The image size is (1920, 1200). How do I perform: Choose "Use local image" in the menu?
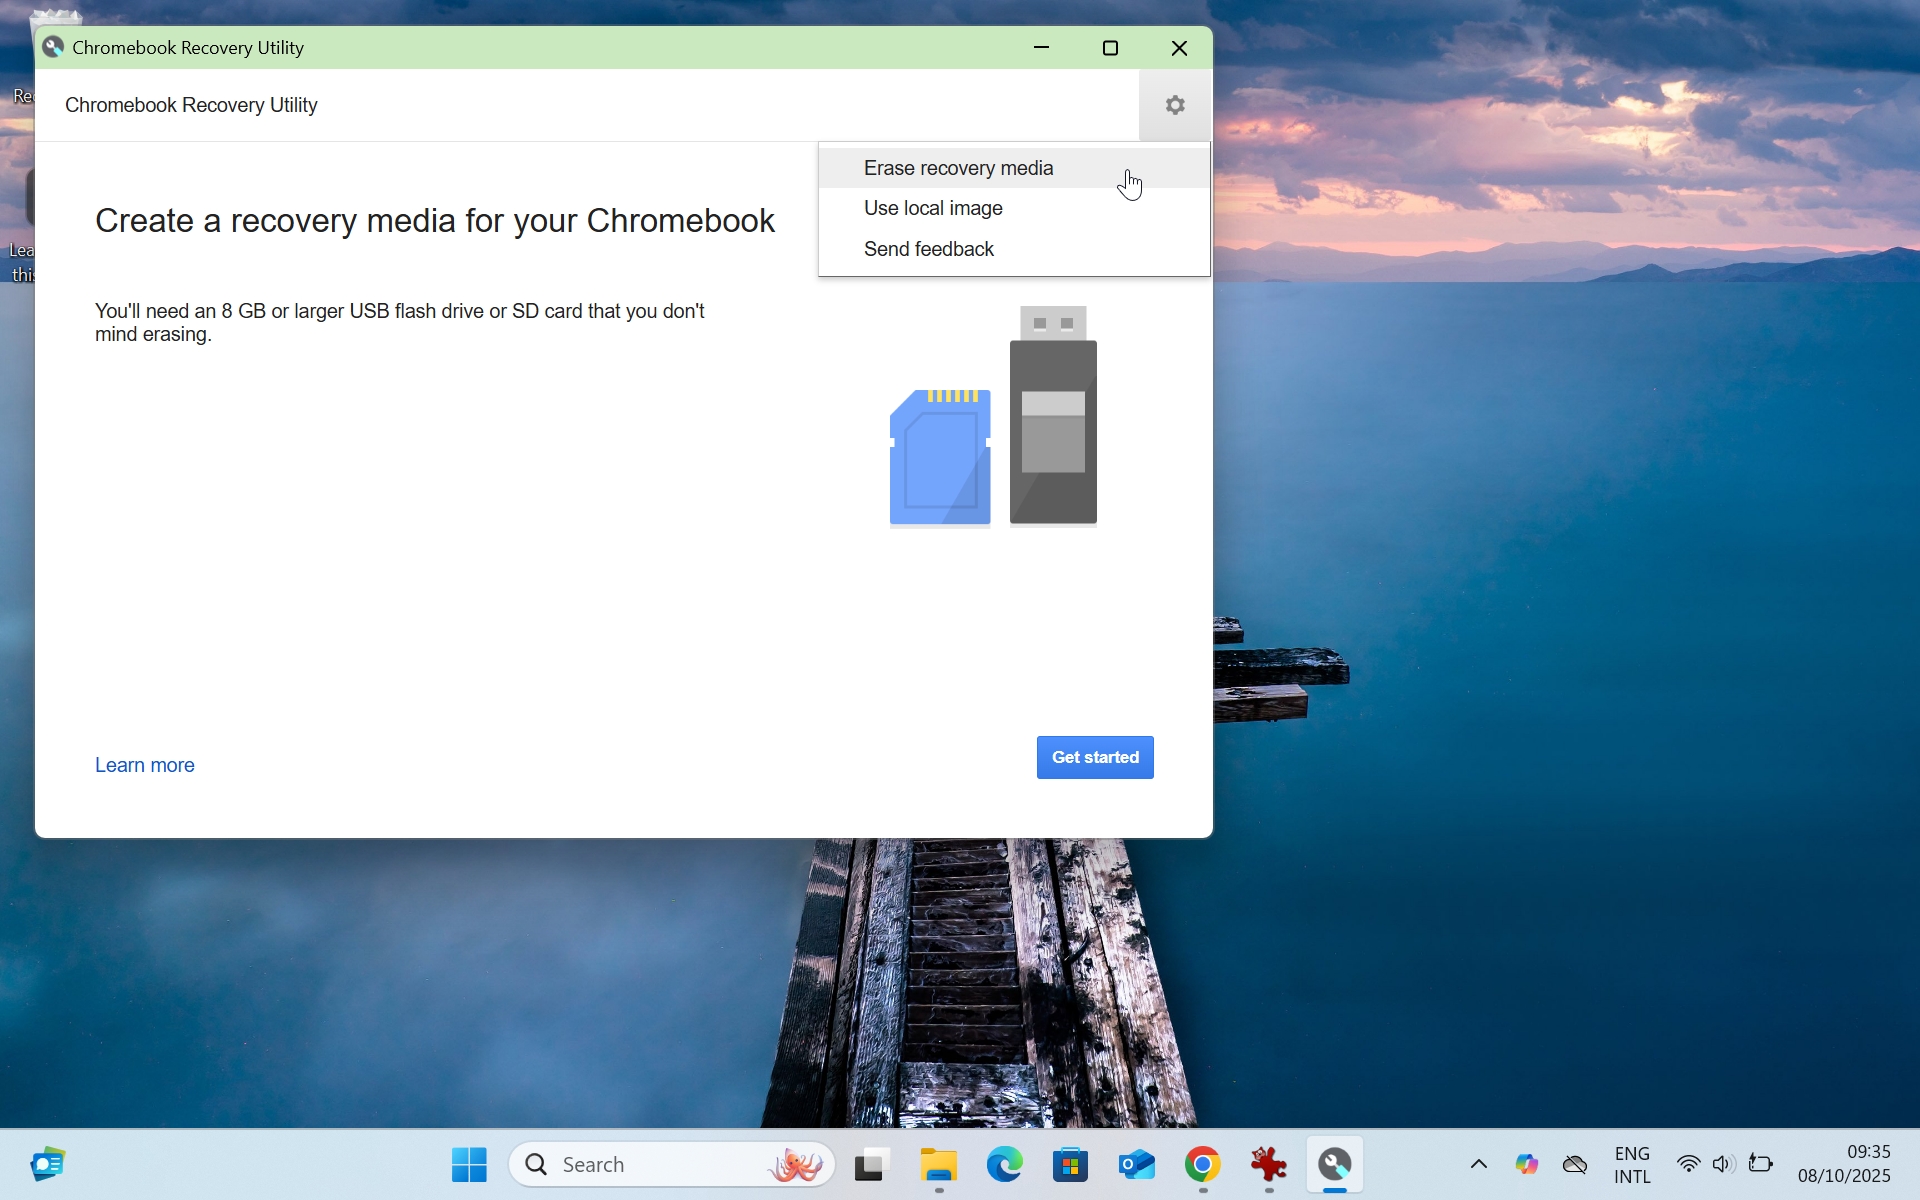pyautogui.click(x=933, y=208)
